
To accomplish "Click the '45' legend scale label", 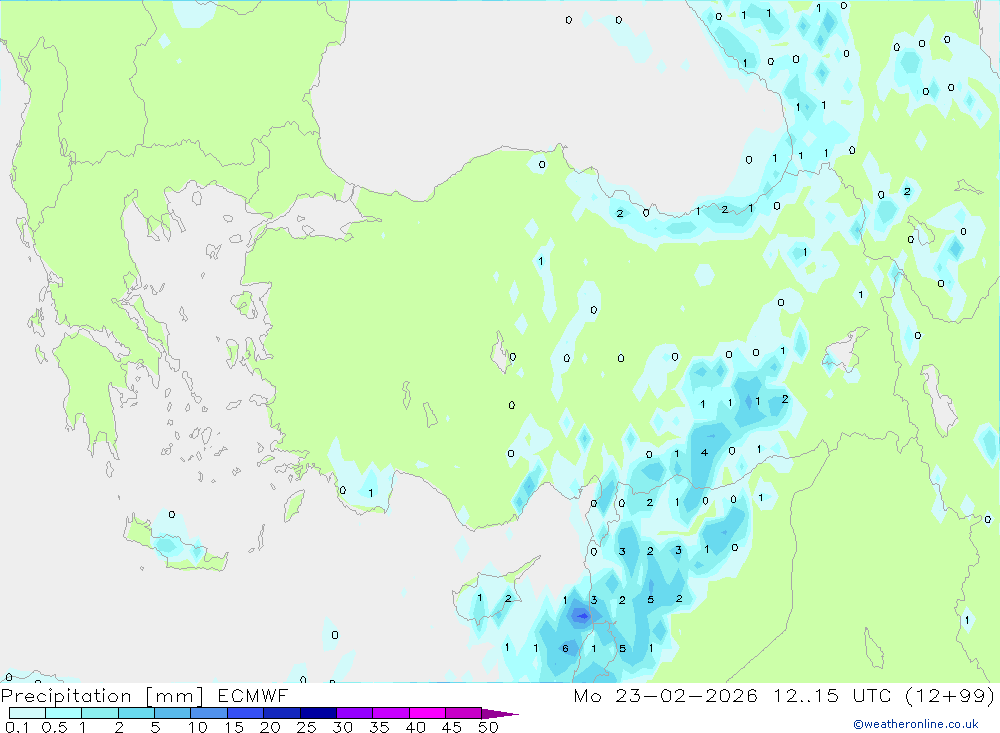I will (452, 727).
